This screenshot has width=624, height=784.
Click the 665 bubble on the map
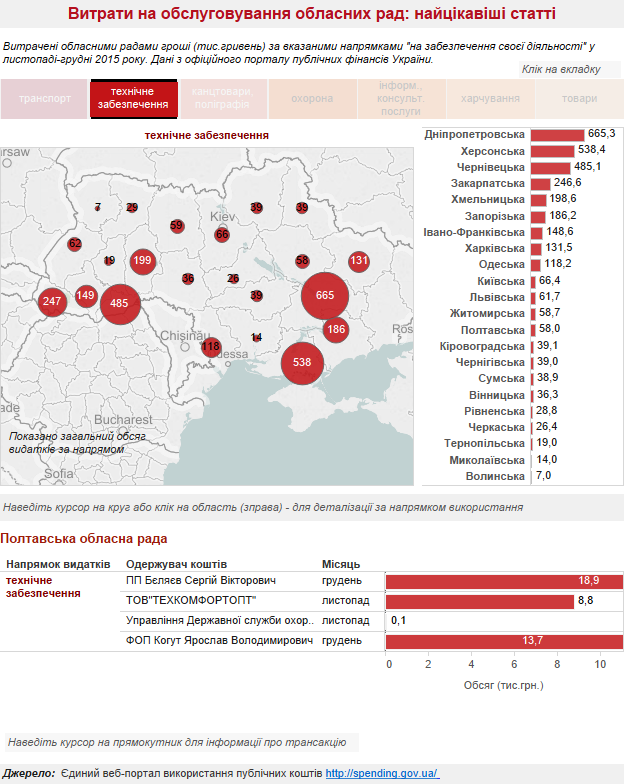325,295
